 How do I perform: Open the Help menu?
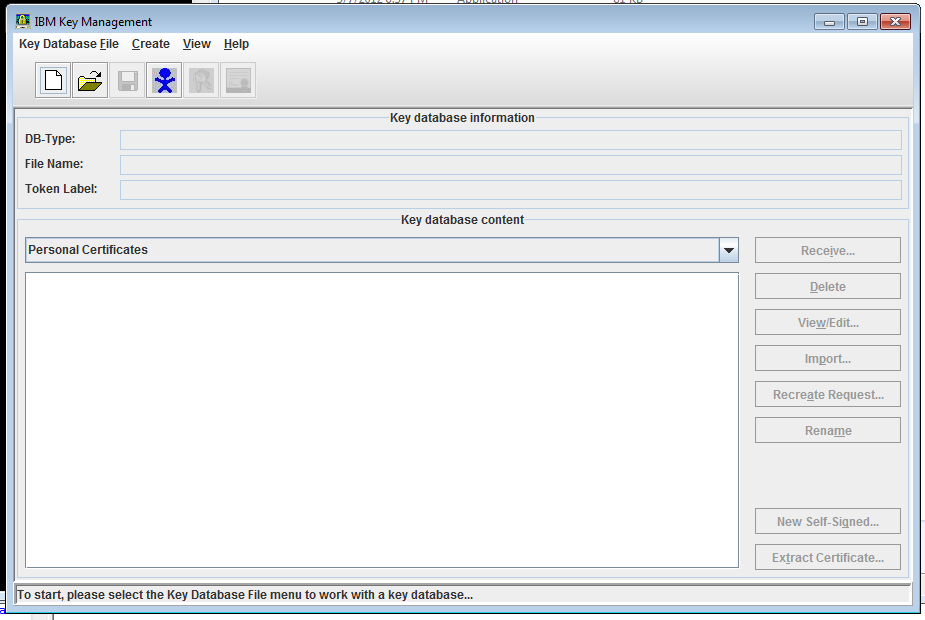(236, 44)
